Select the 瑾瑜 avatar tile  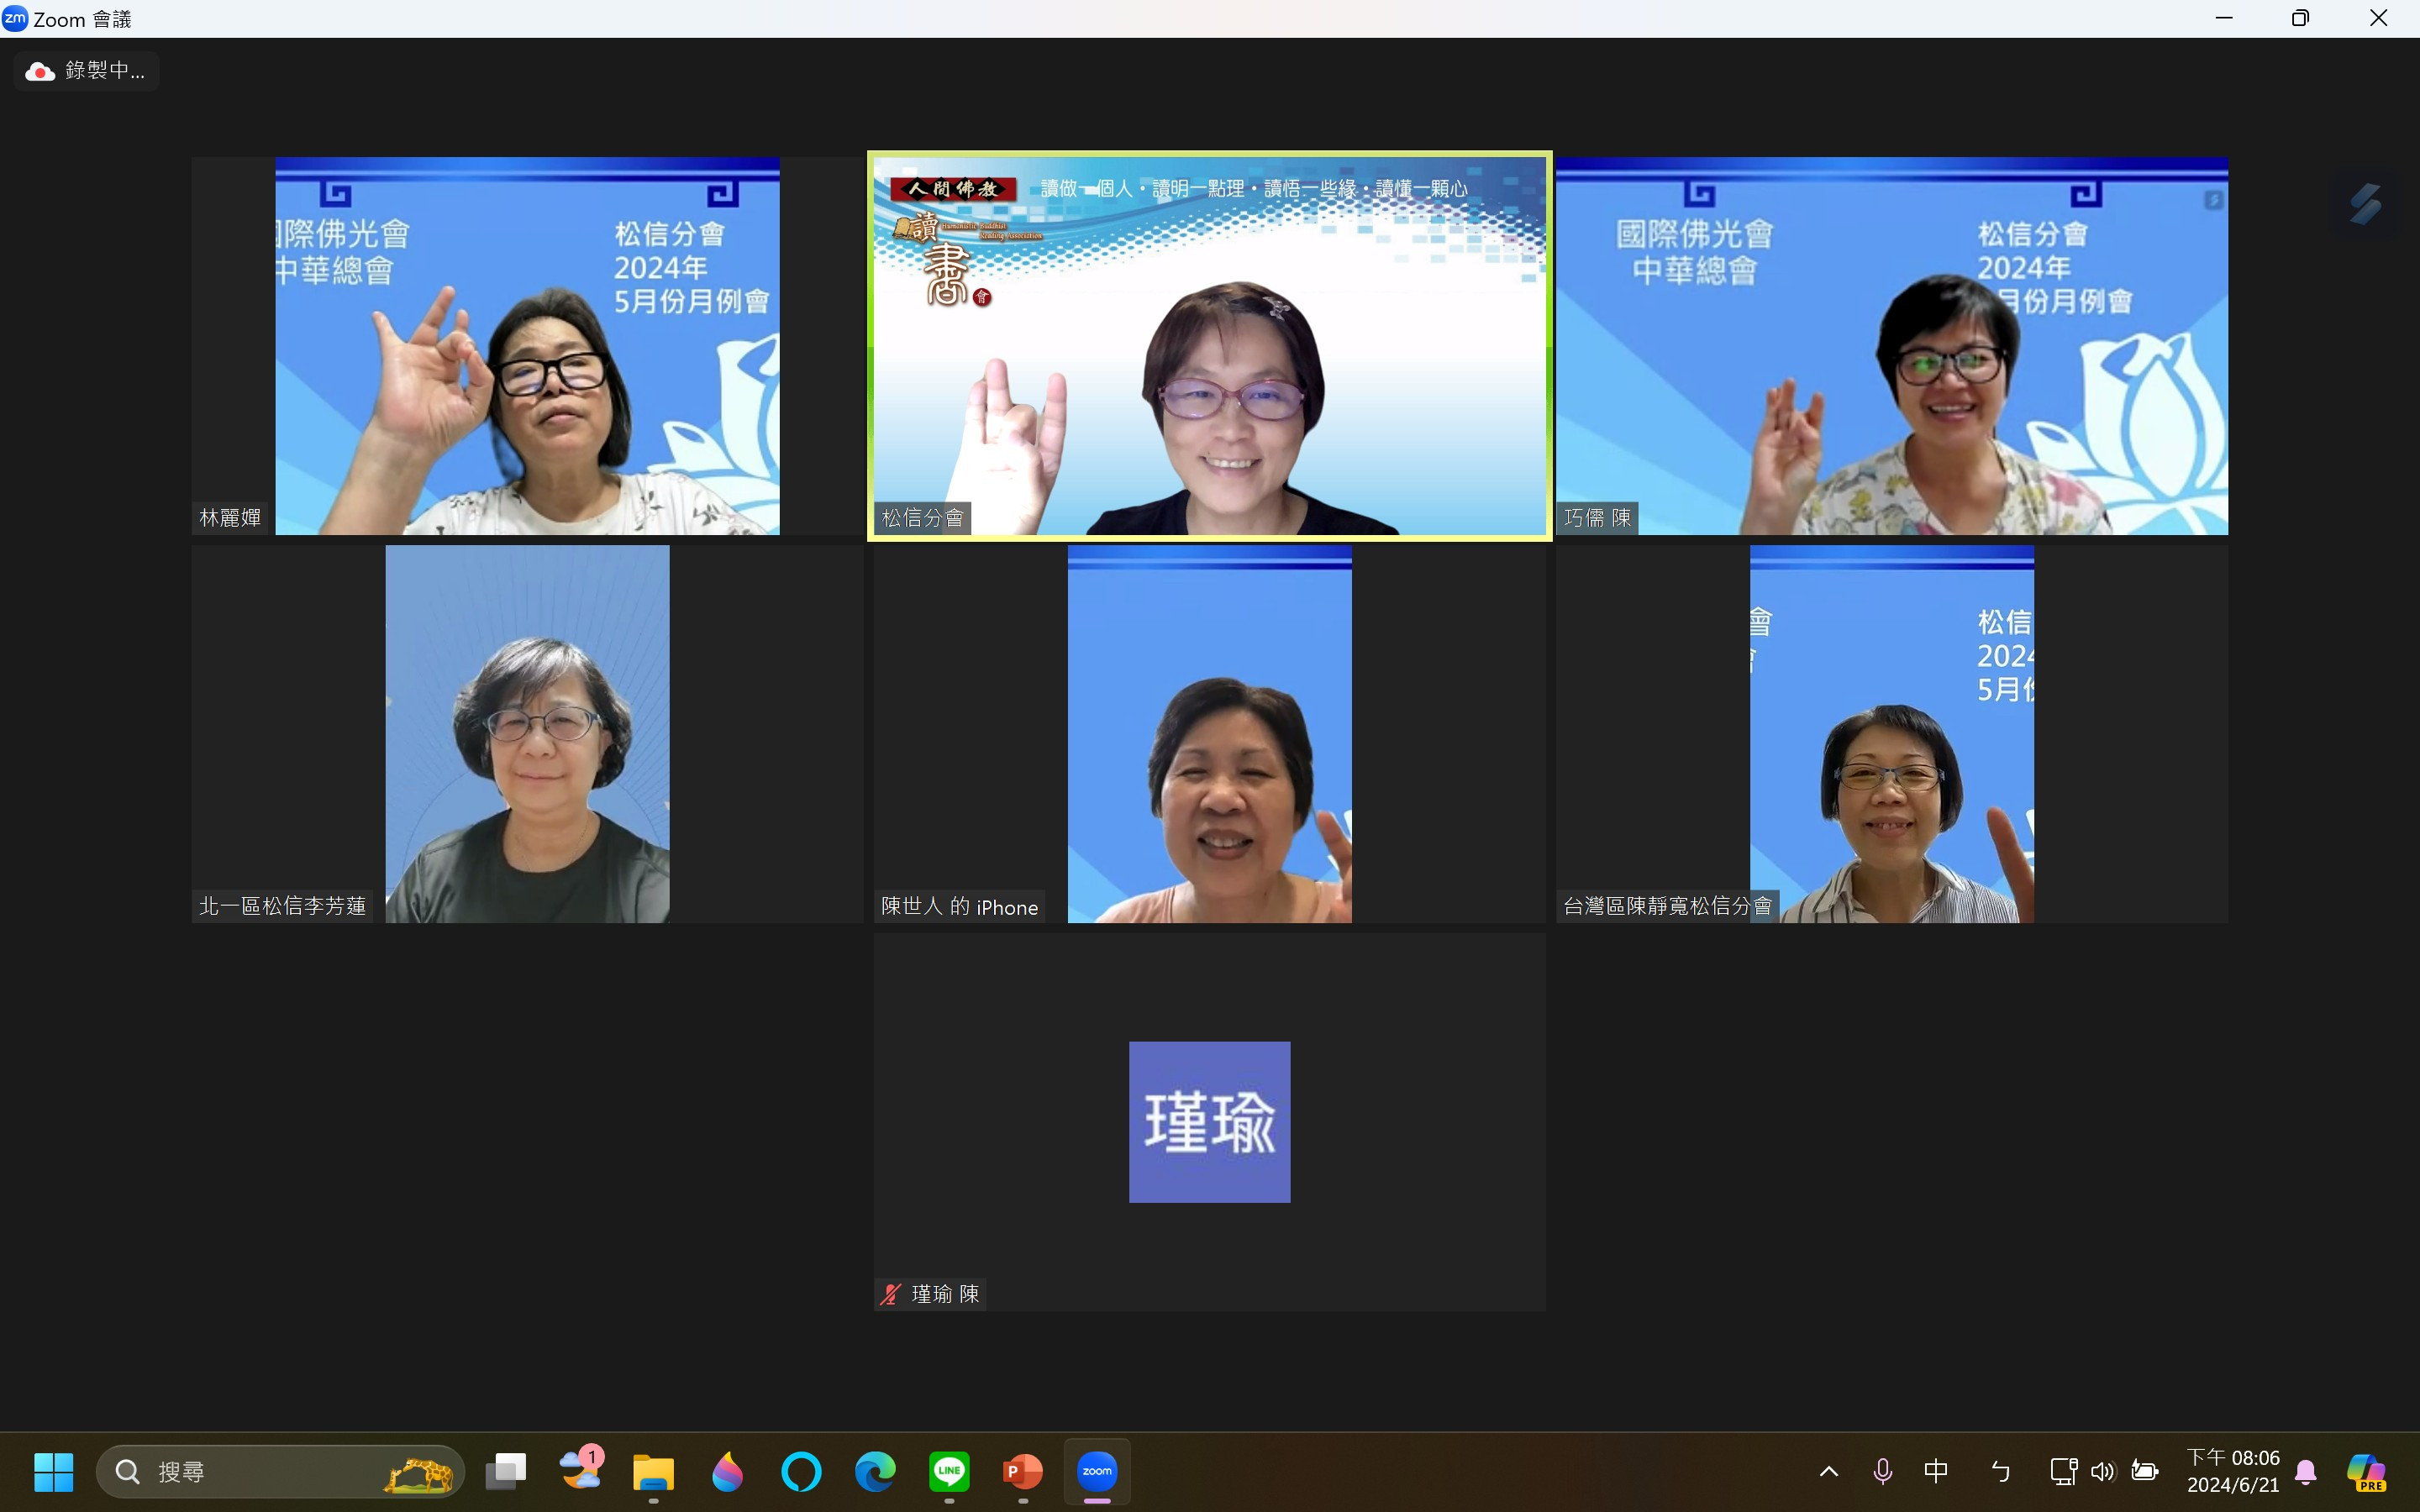coord(1209,1121)
